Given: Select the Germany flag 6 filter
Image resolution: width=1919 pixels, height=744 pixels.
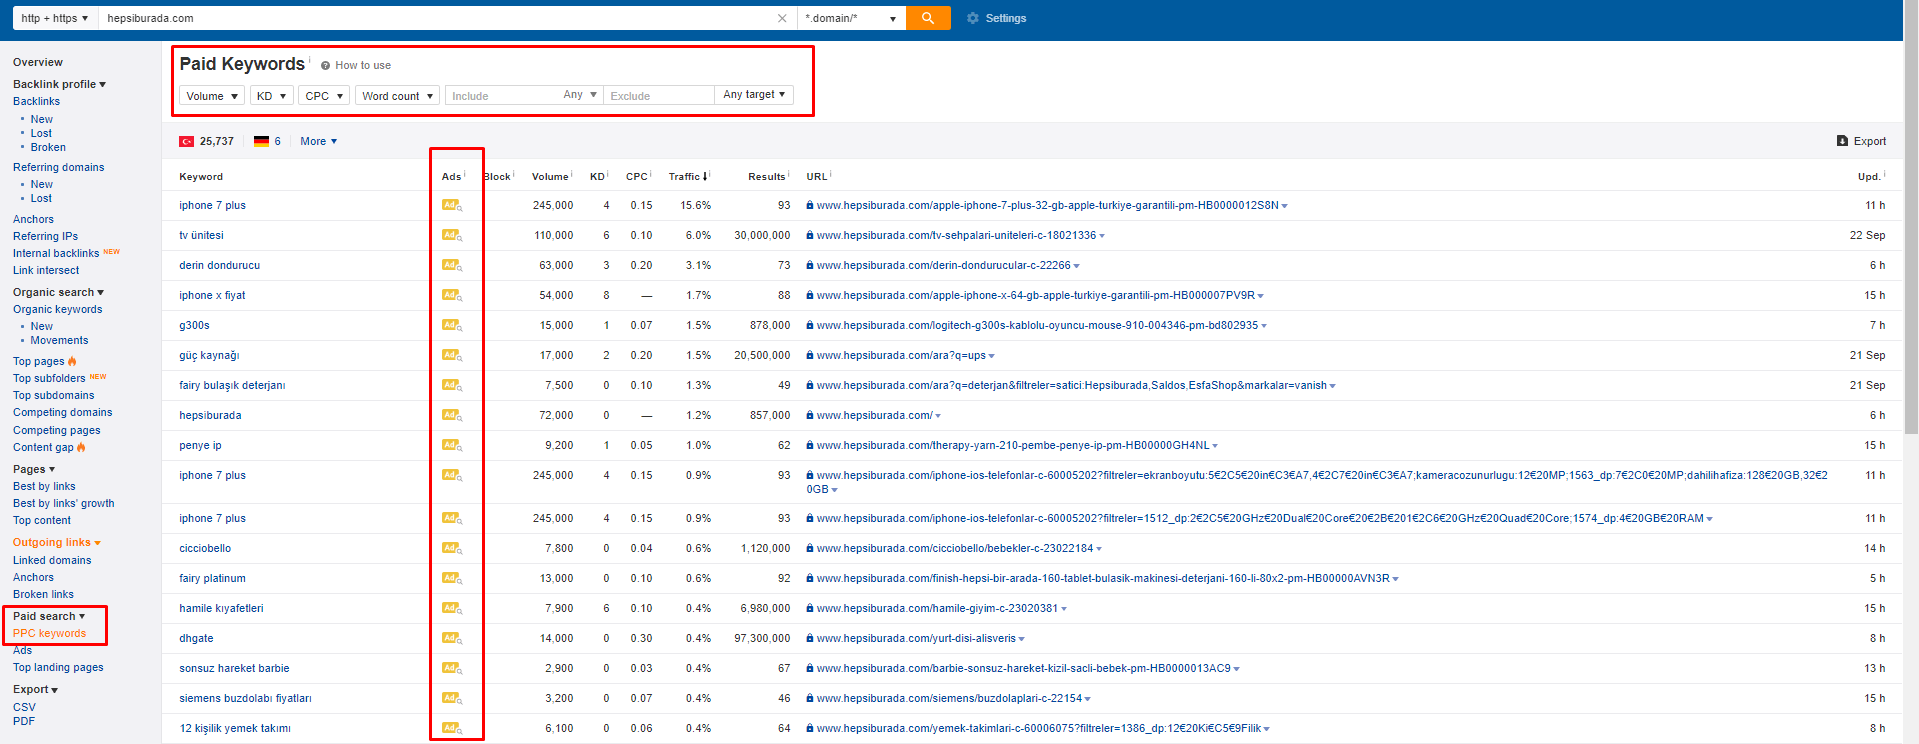Looking at the screenshot, I should pyautogui.click(x=267, y=141).
